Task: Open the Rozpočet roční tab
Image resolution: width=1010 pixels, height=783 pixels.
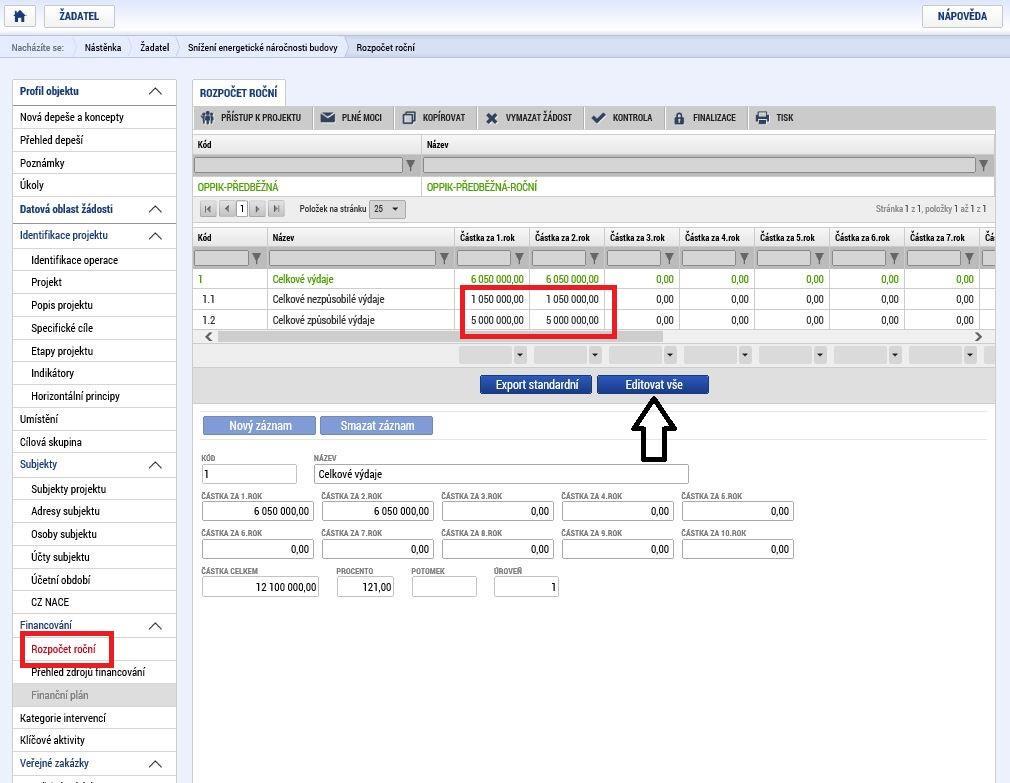Action: (x=238, y=93)
